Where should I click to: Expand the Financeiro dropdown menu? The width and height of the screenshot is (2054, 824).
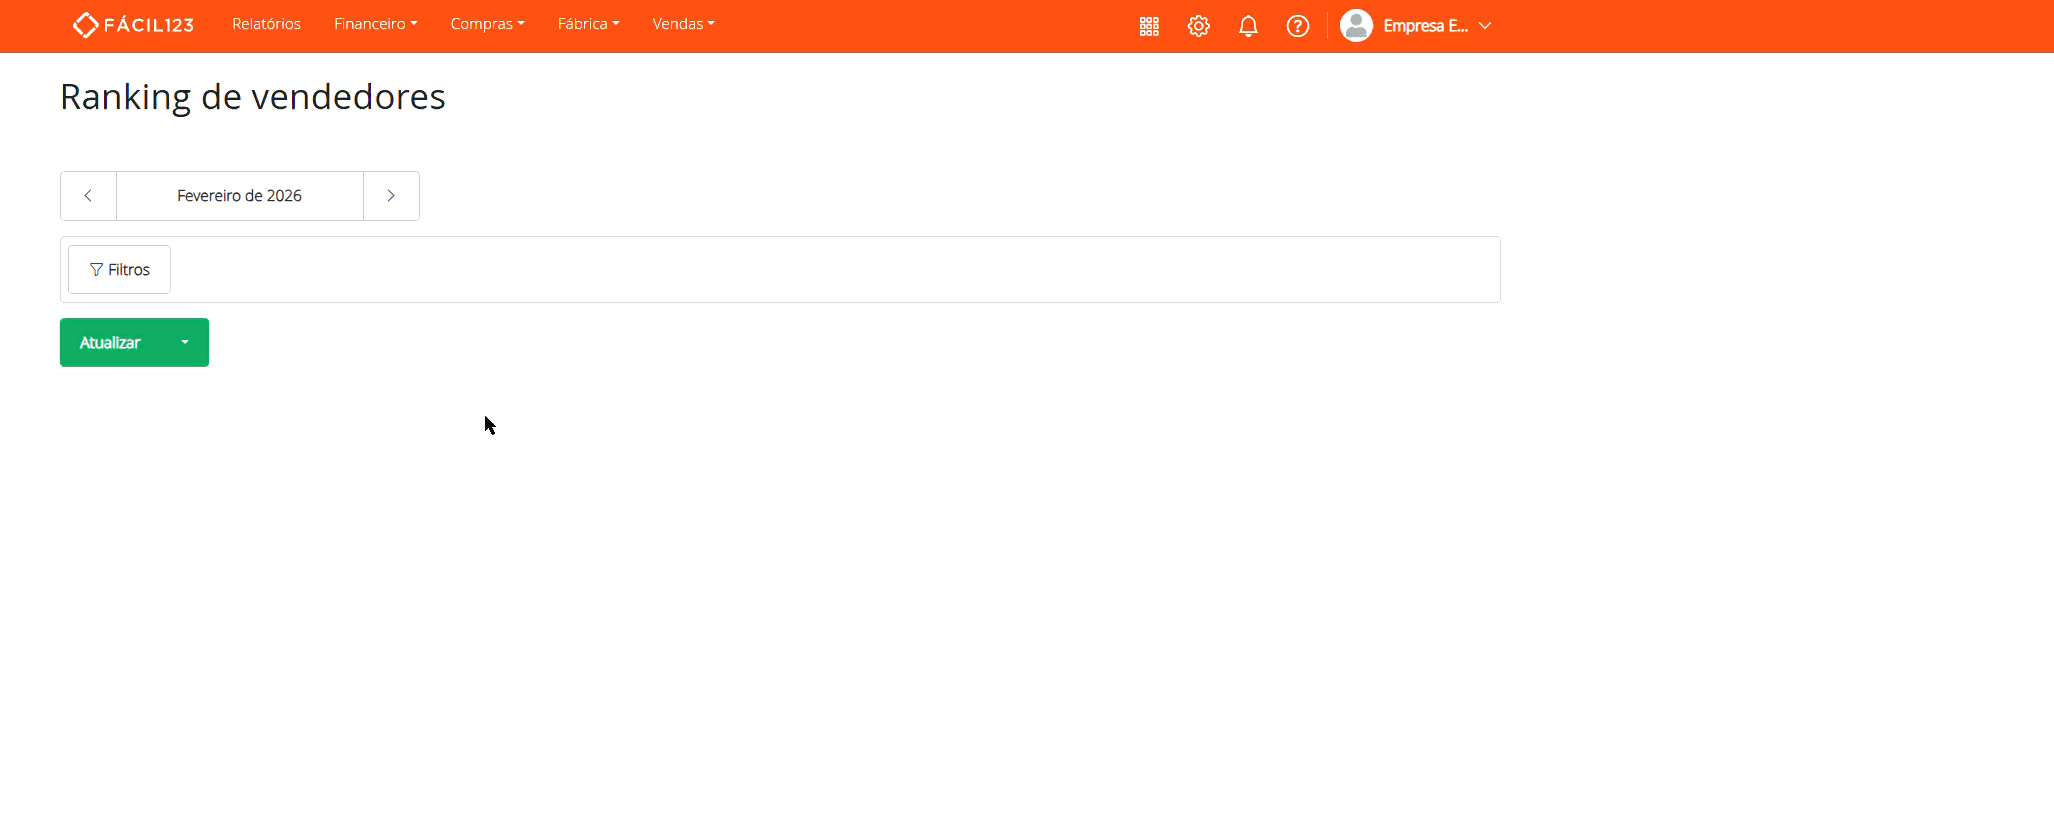point(375,24)
